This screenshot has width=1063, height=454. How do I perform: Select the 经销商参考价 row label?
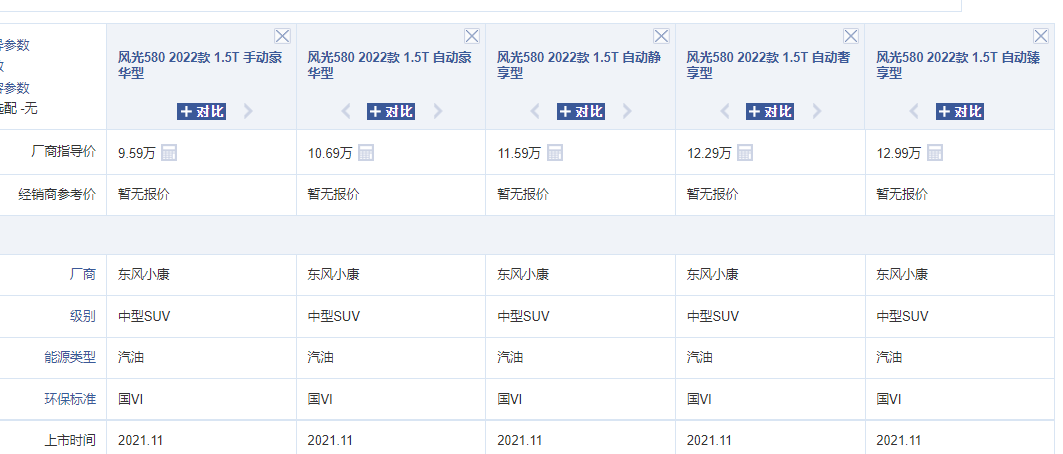[x=57, y=194]
